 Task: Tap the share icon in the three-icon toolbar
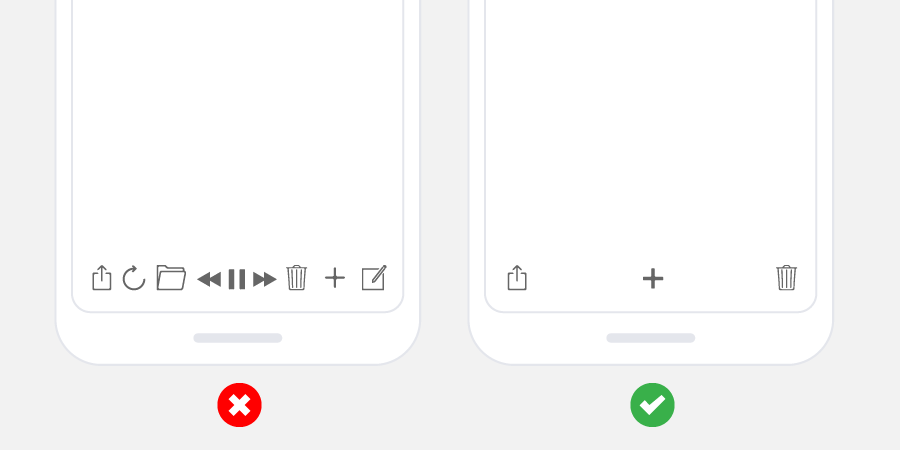(x=517, y=278)
